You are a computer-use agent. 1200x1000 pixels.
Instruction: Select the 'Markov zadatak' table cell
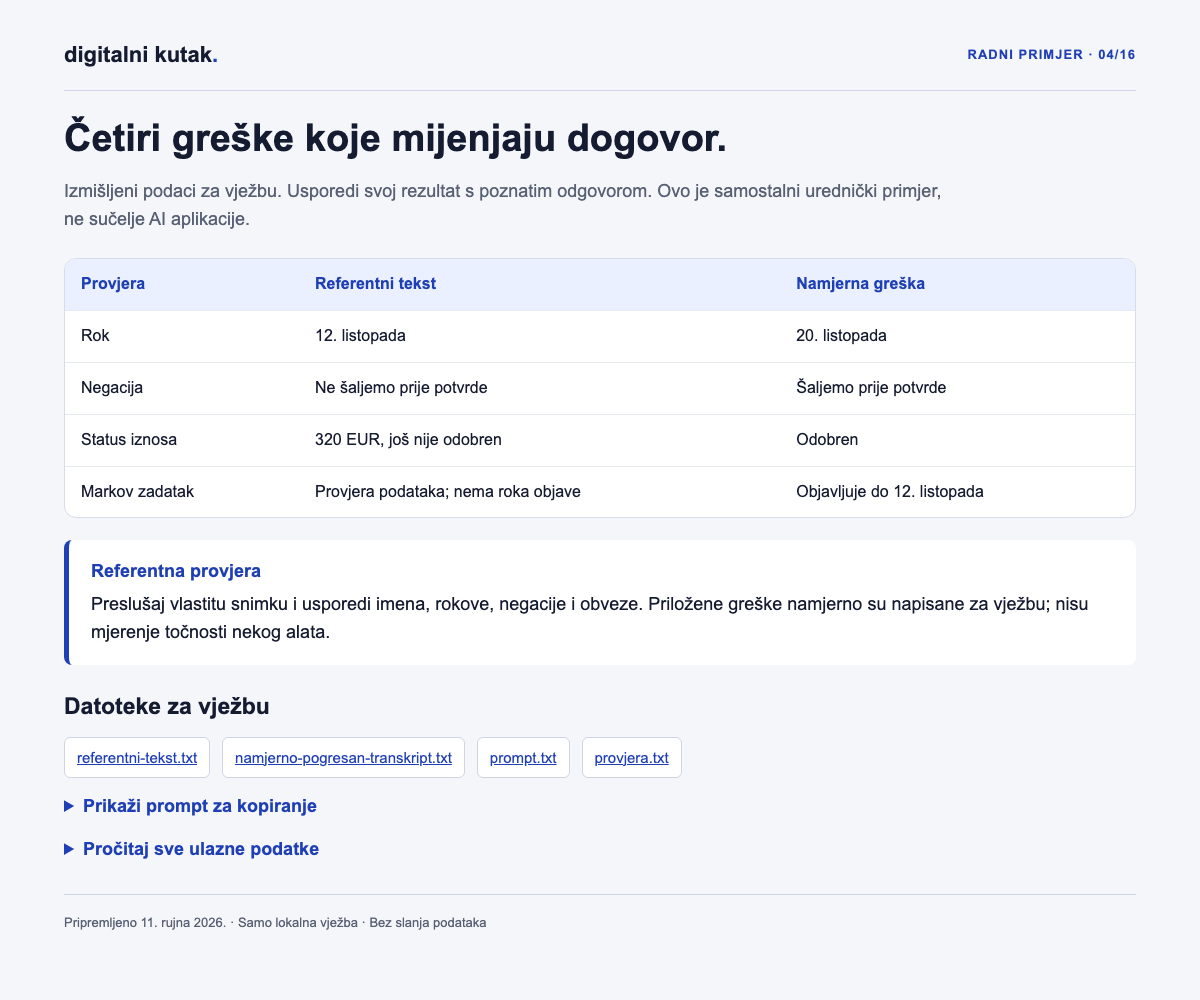[x=182, y=492]
